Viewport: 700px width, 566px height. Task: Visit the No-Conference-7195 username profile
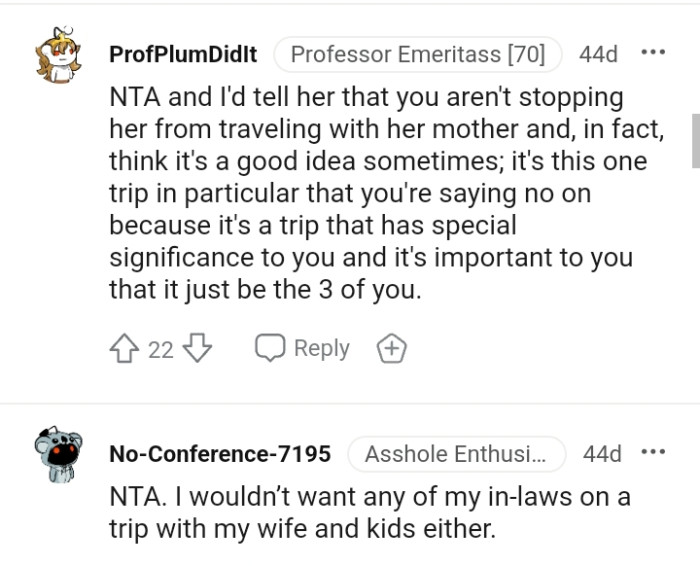(x=219, y=454)
